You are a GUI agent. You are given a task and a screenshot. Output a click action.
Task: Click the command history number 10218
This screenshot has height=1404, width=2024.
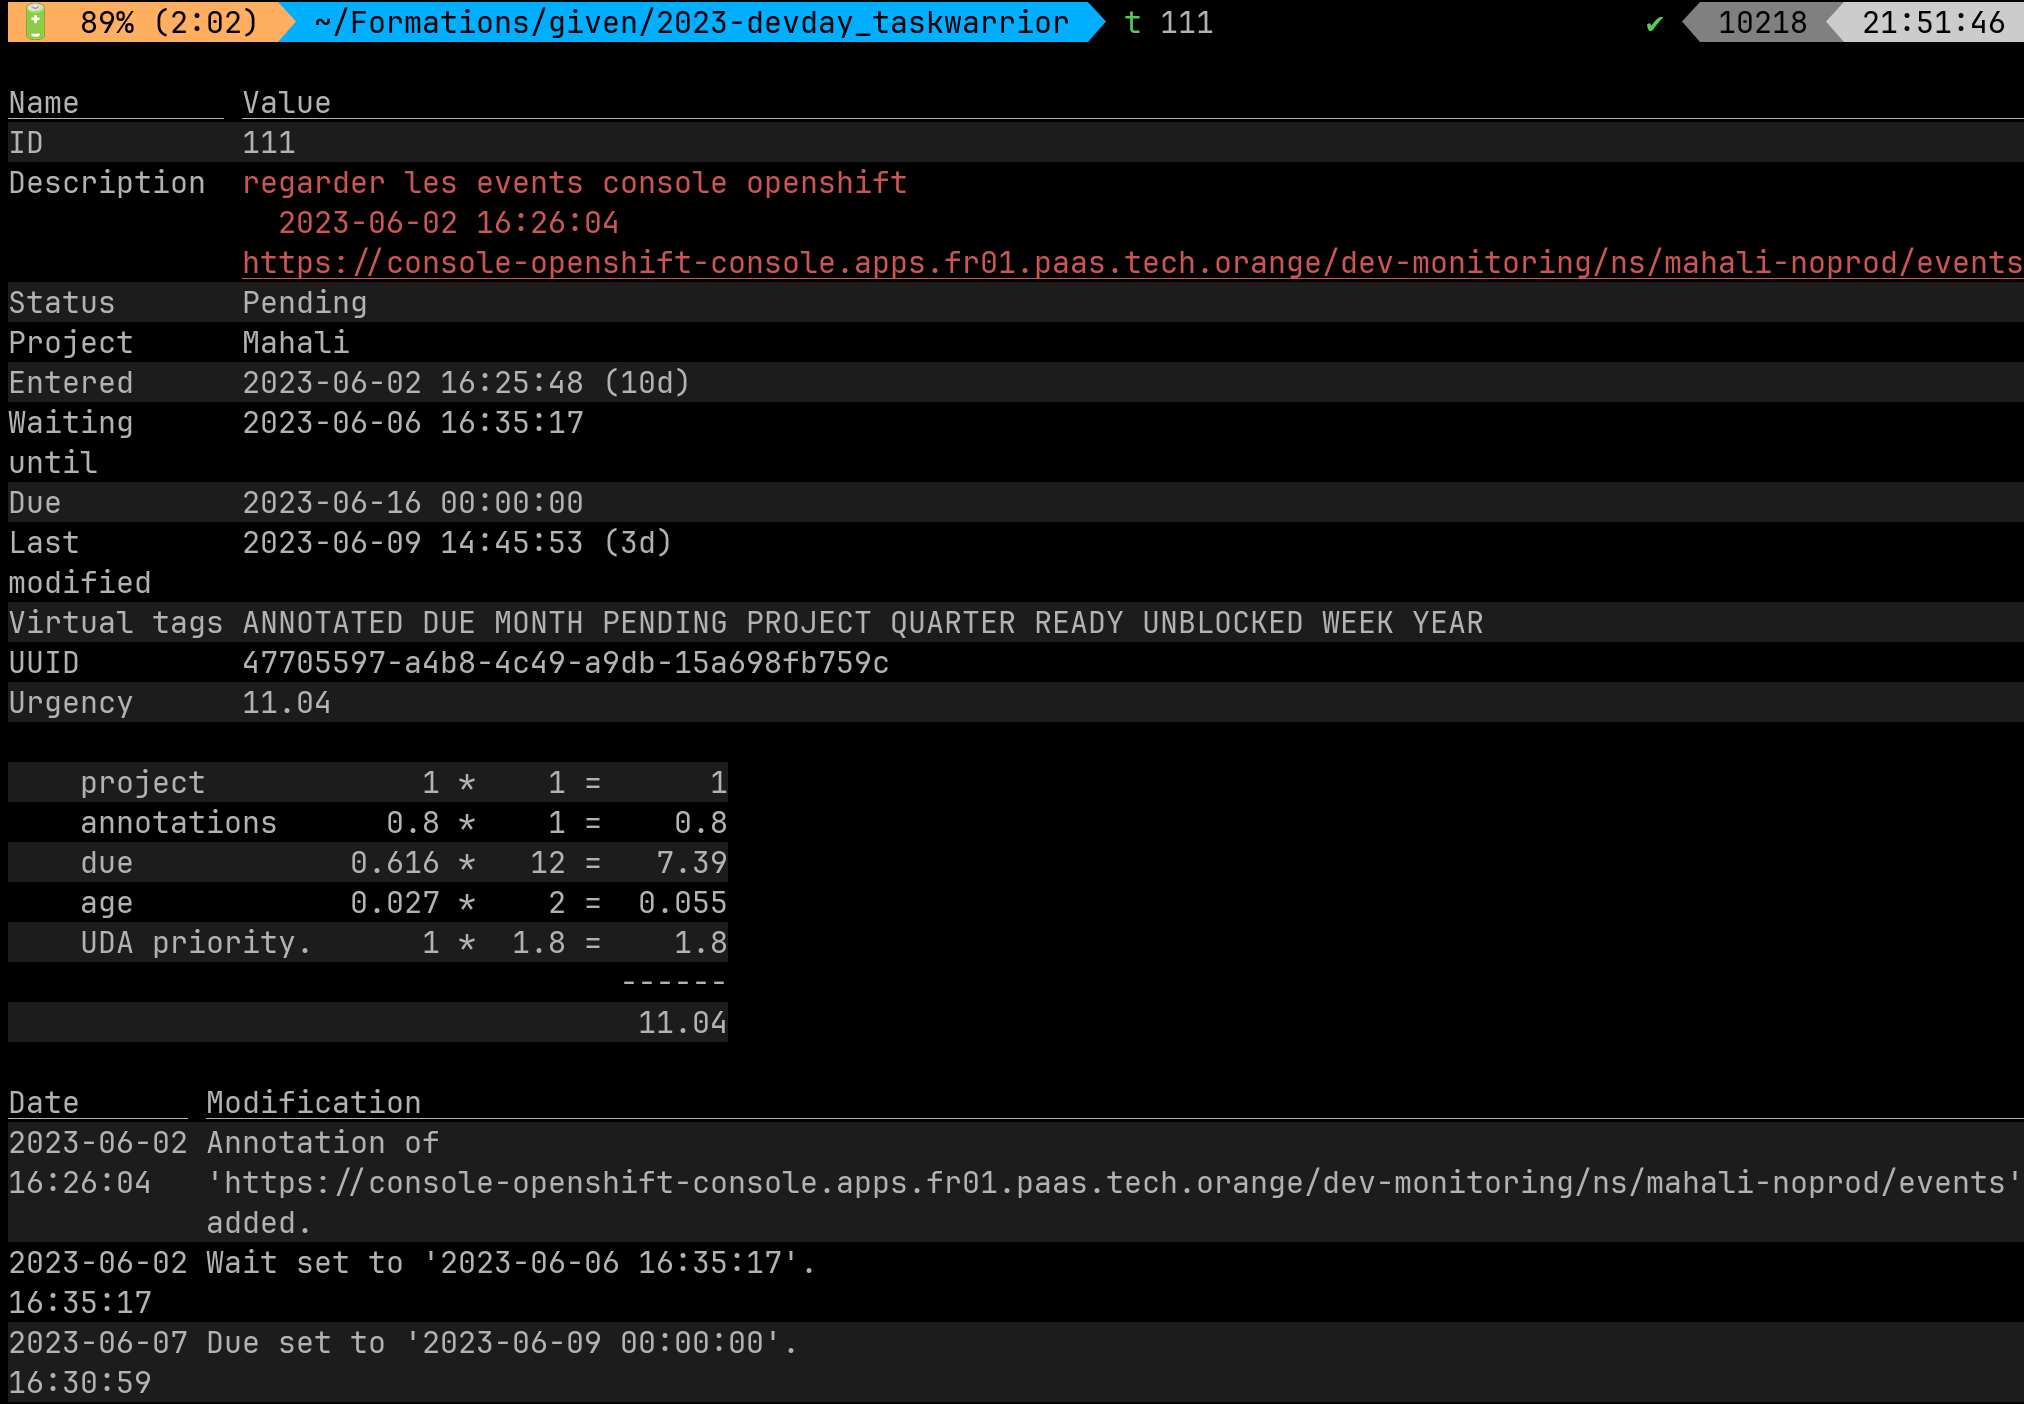(1761, 22)
